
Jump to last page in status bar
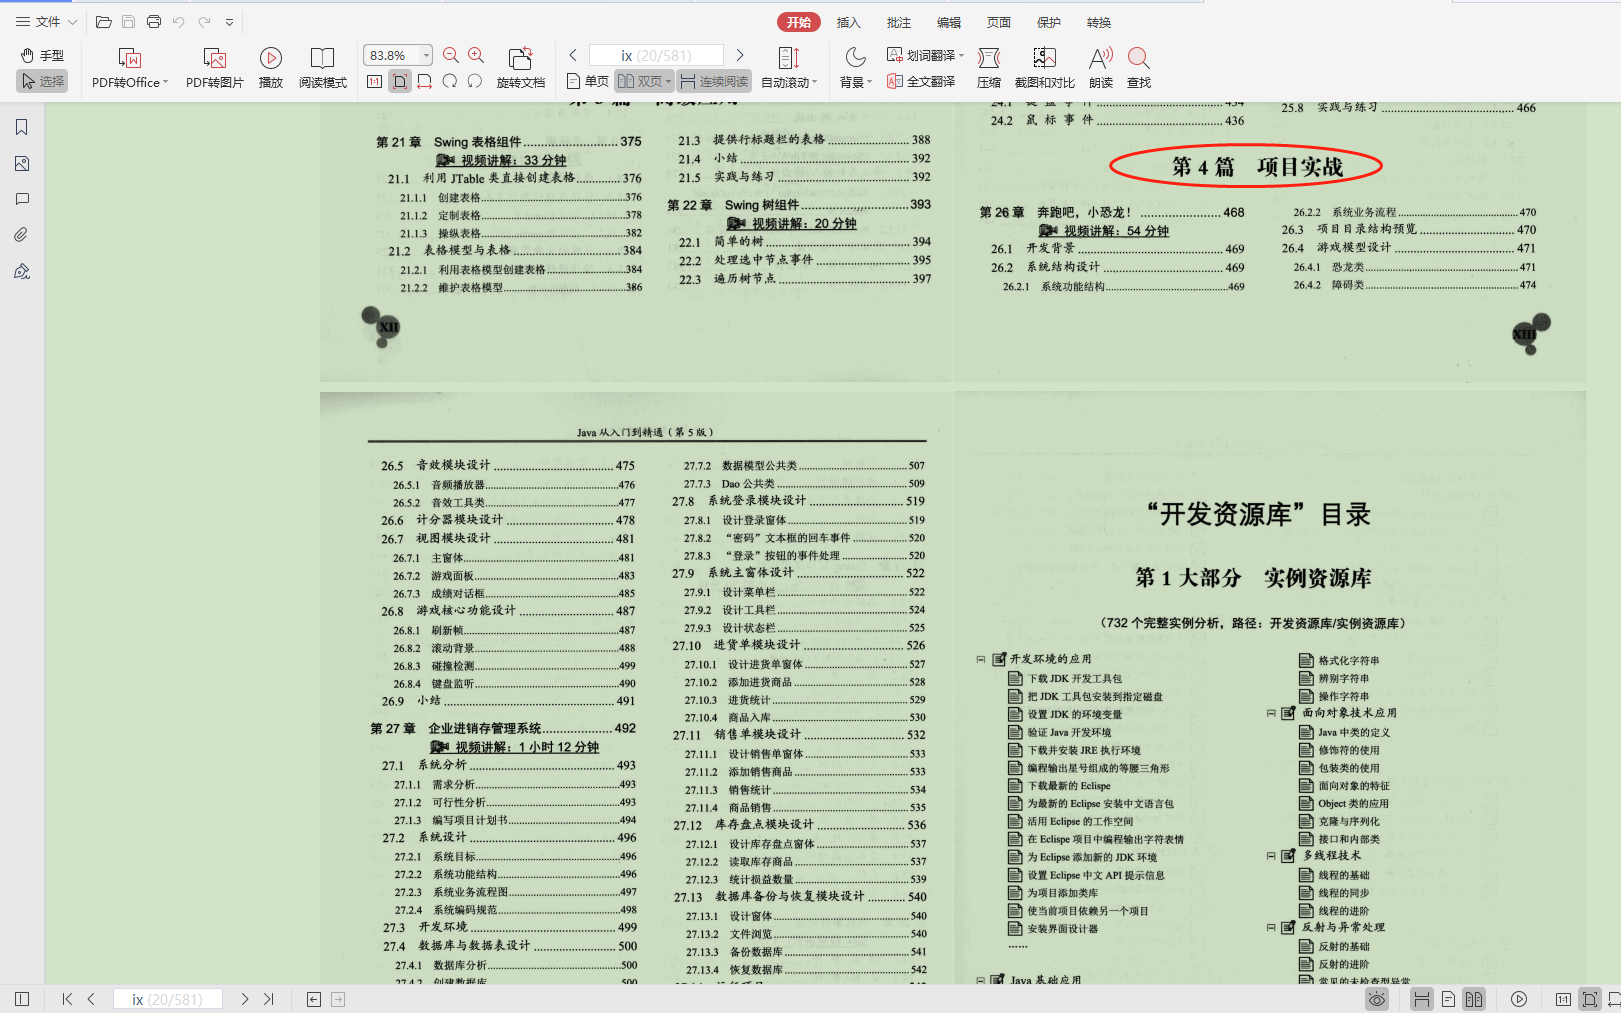[x=268, y=999]
